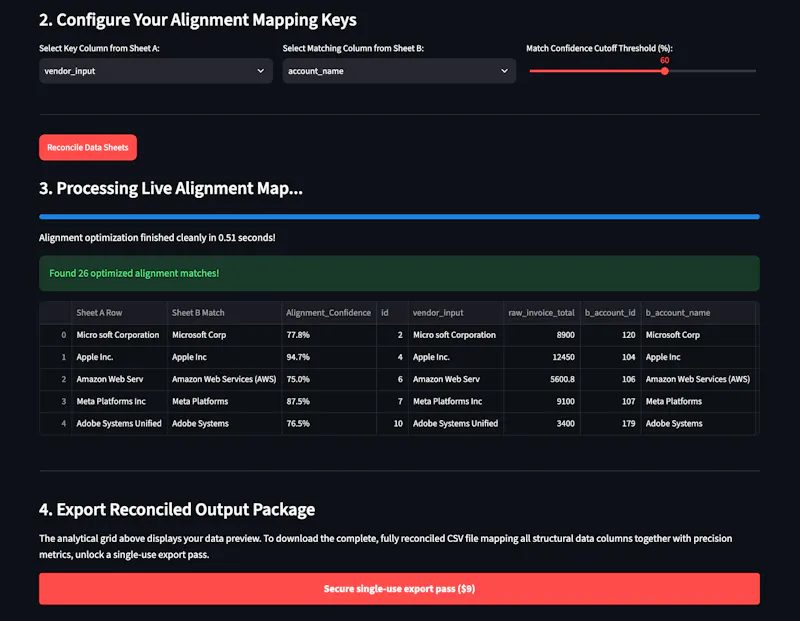800x621 pixels.
Task: Click the chevron arrow beside vendor_input
Action: 261,71
